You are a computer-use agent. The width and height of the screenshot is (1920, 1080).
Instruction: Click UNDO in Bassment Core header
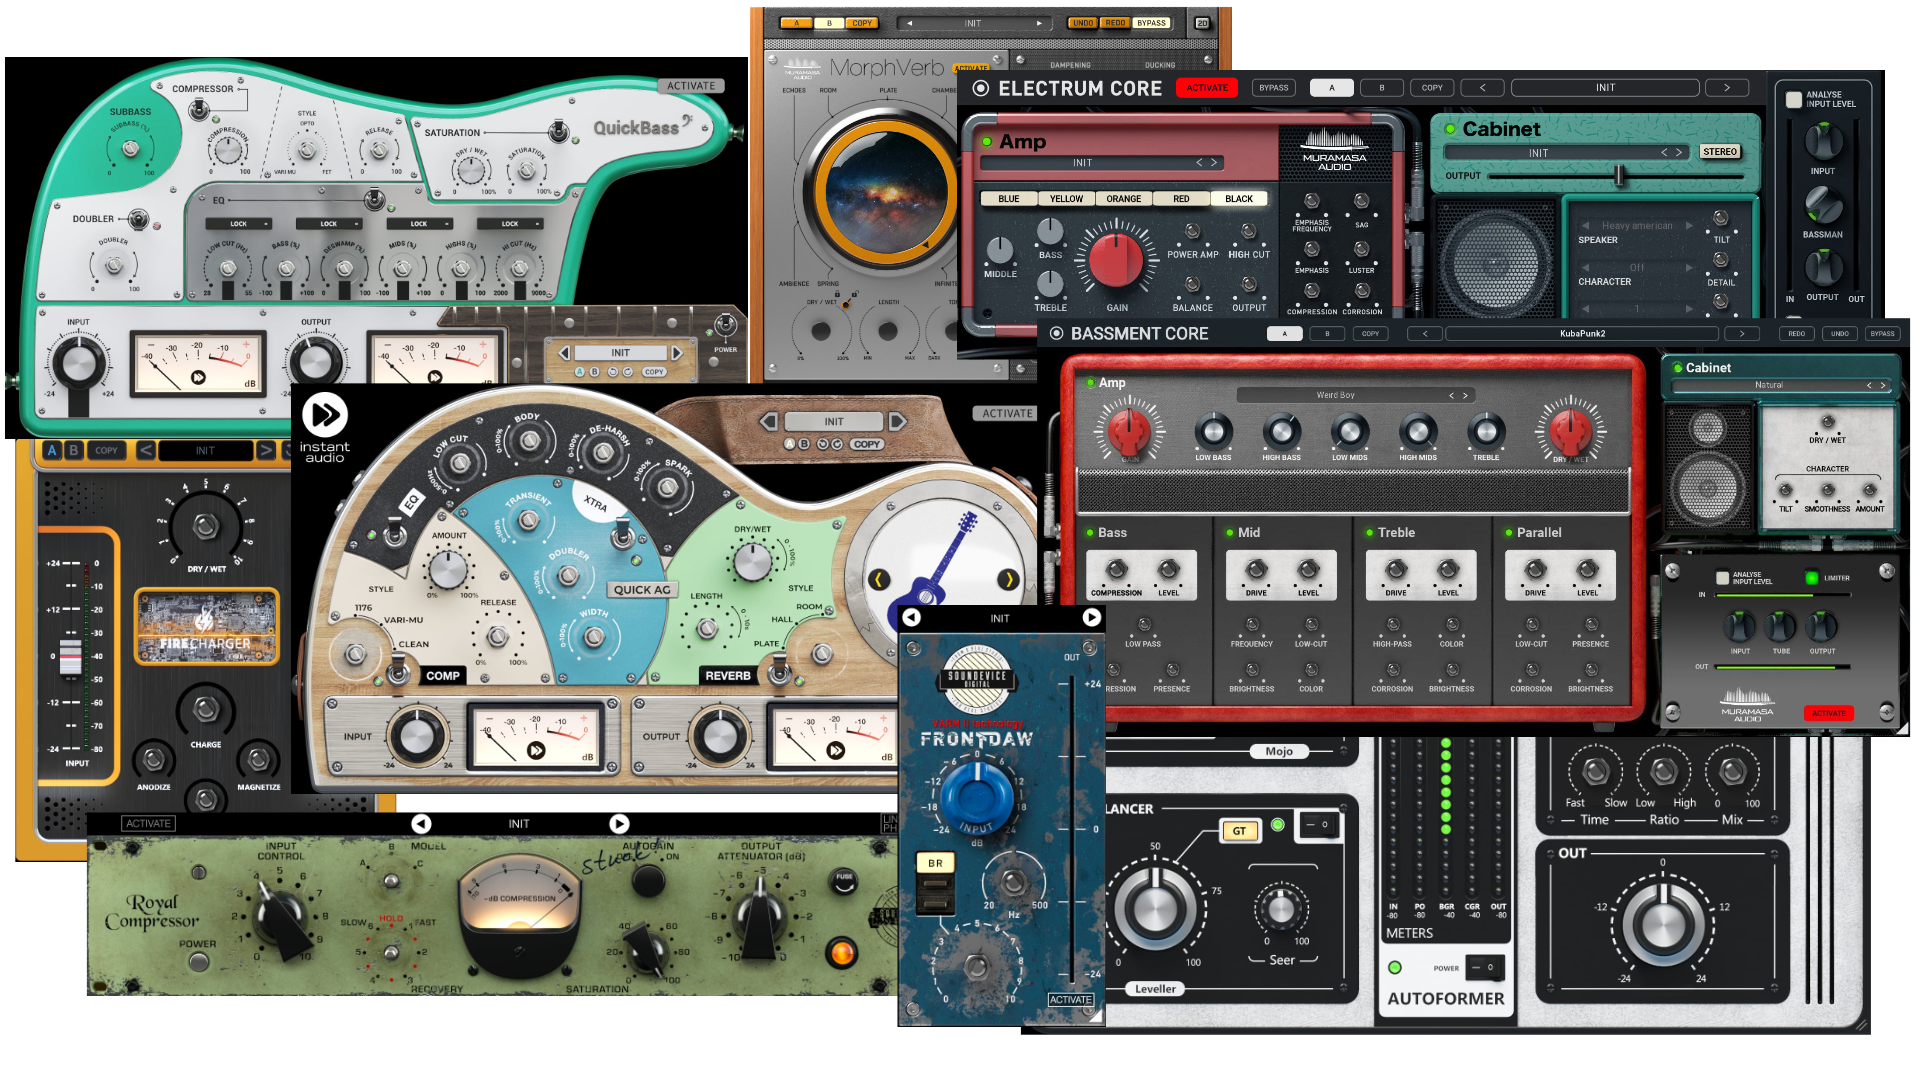1840,334
